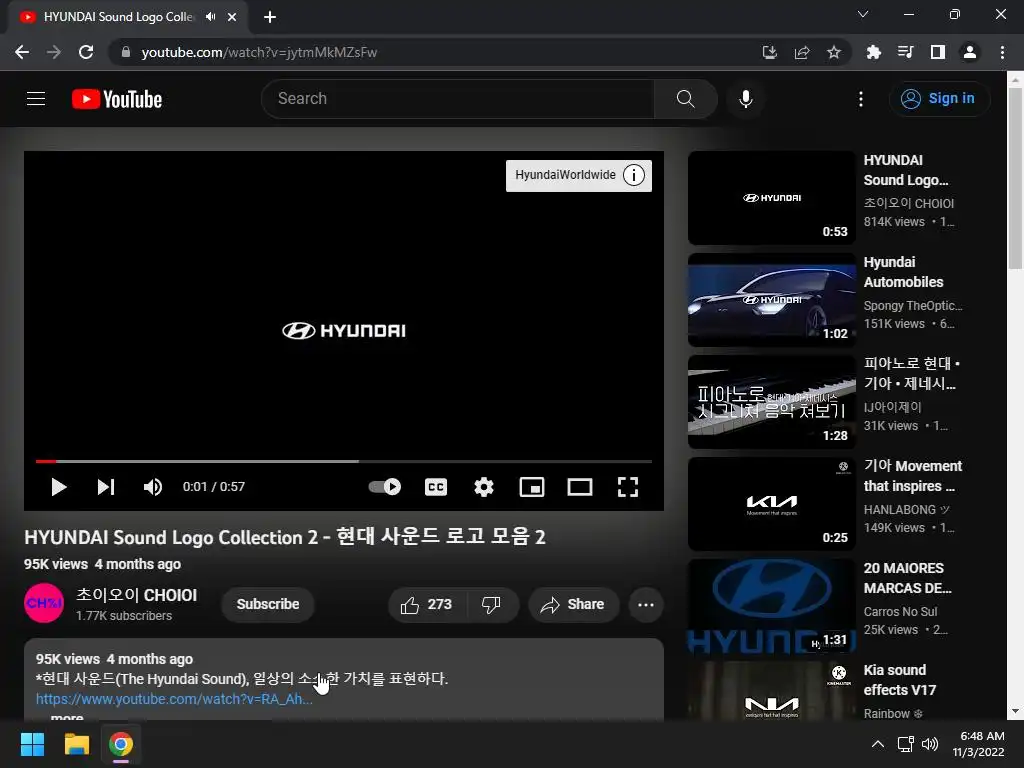Click Chrome icon in taskbar

tap(121, 744)
